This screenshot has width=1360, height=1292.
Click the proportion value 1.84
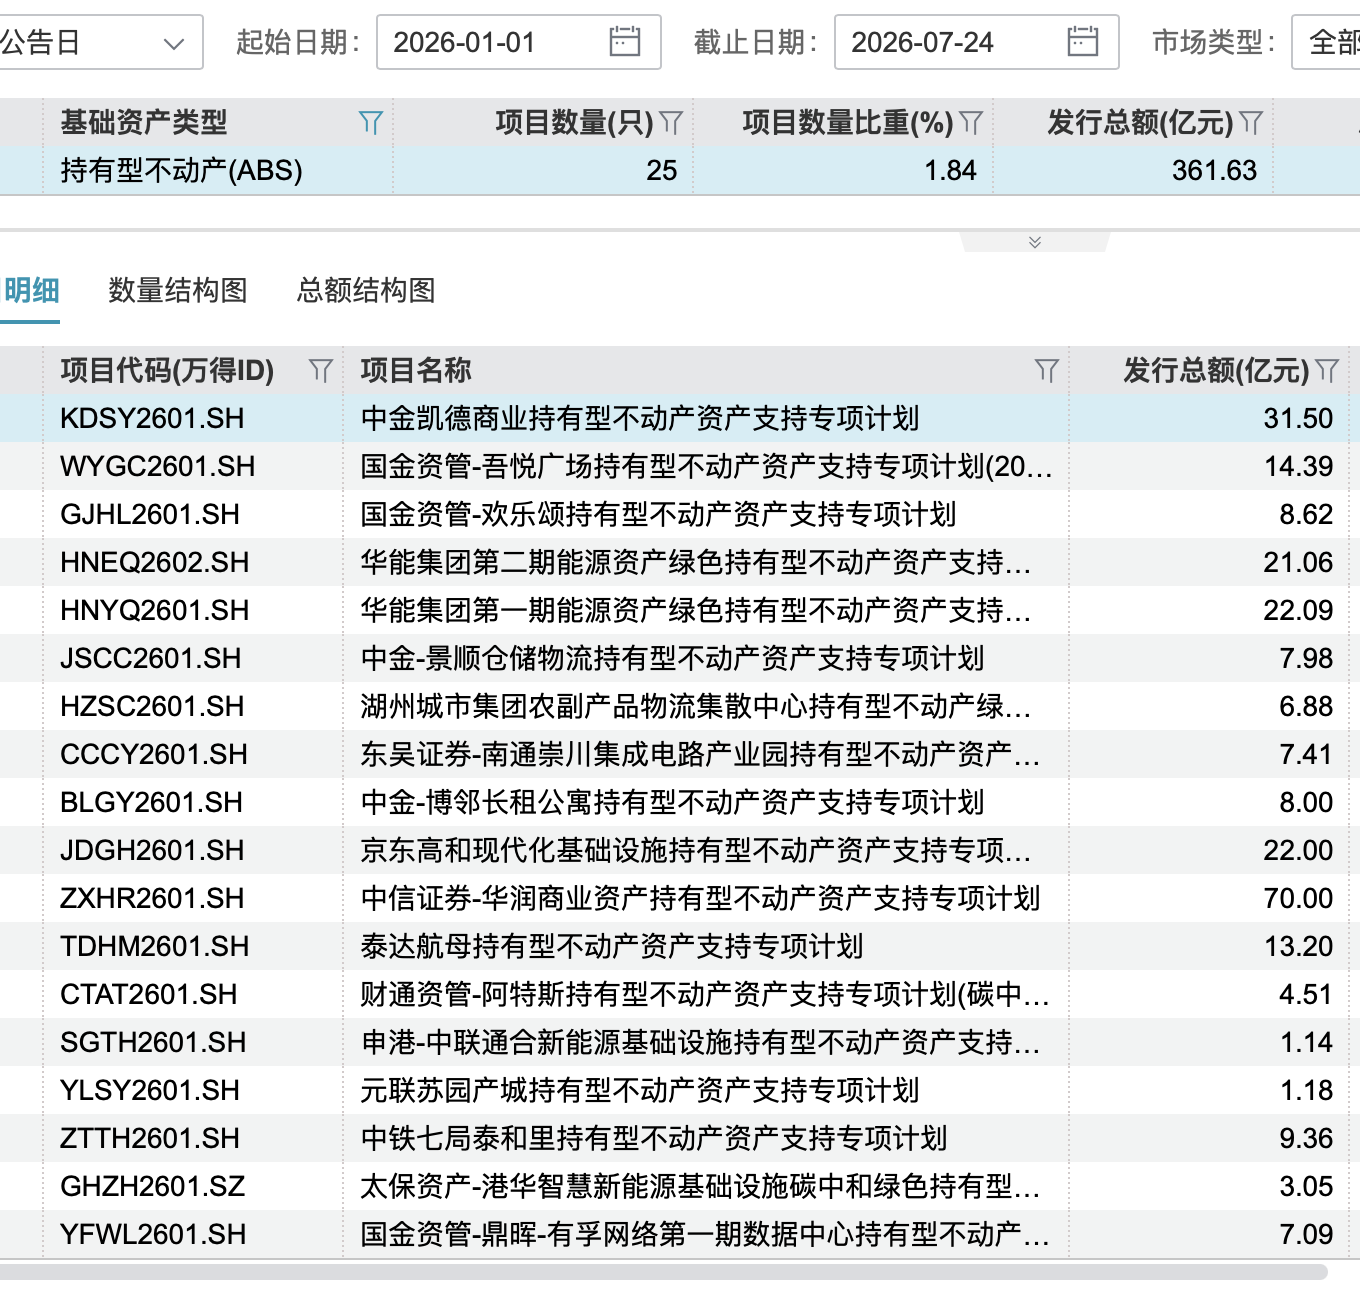[950, 171]
